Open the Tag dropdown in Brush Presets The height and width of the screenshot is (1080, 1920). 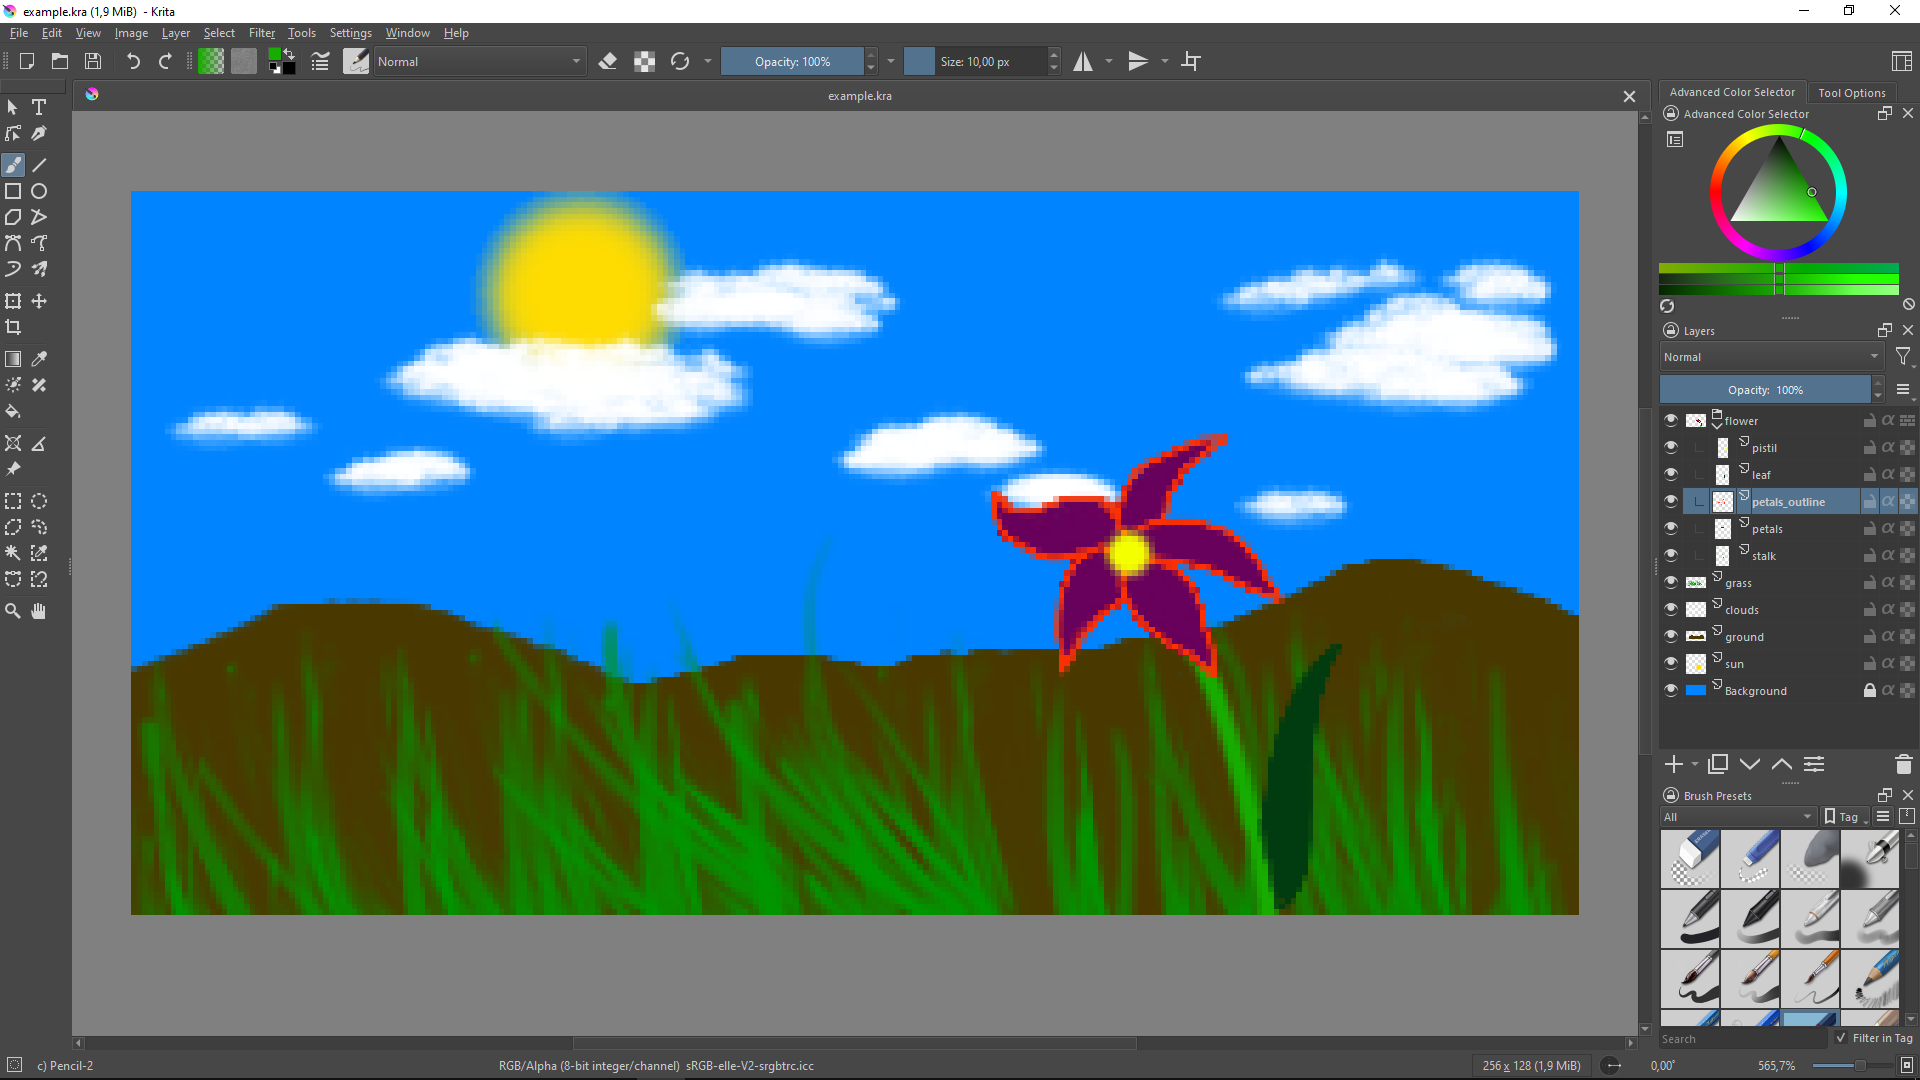point(1847,817)
